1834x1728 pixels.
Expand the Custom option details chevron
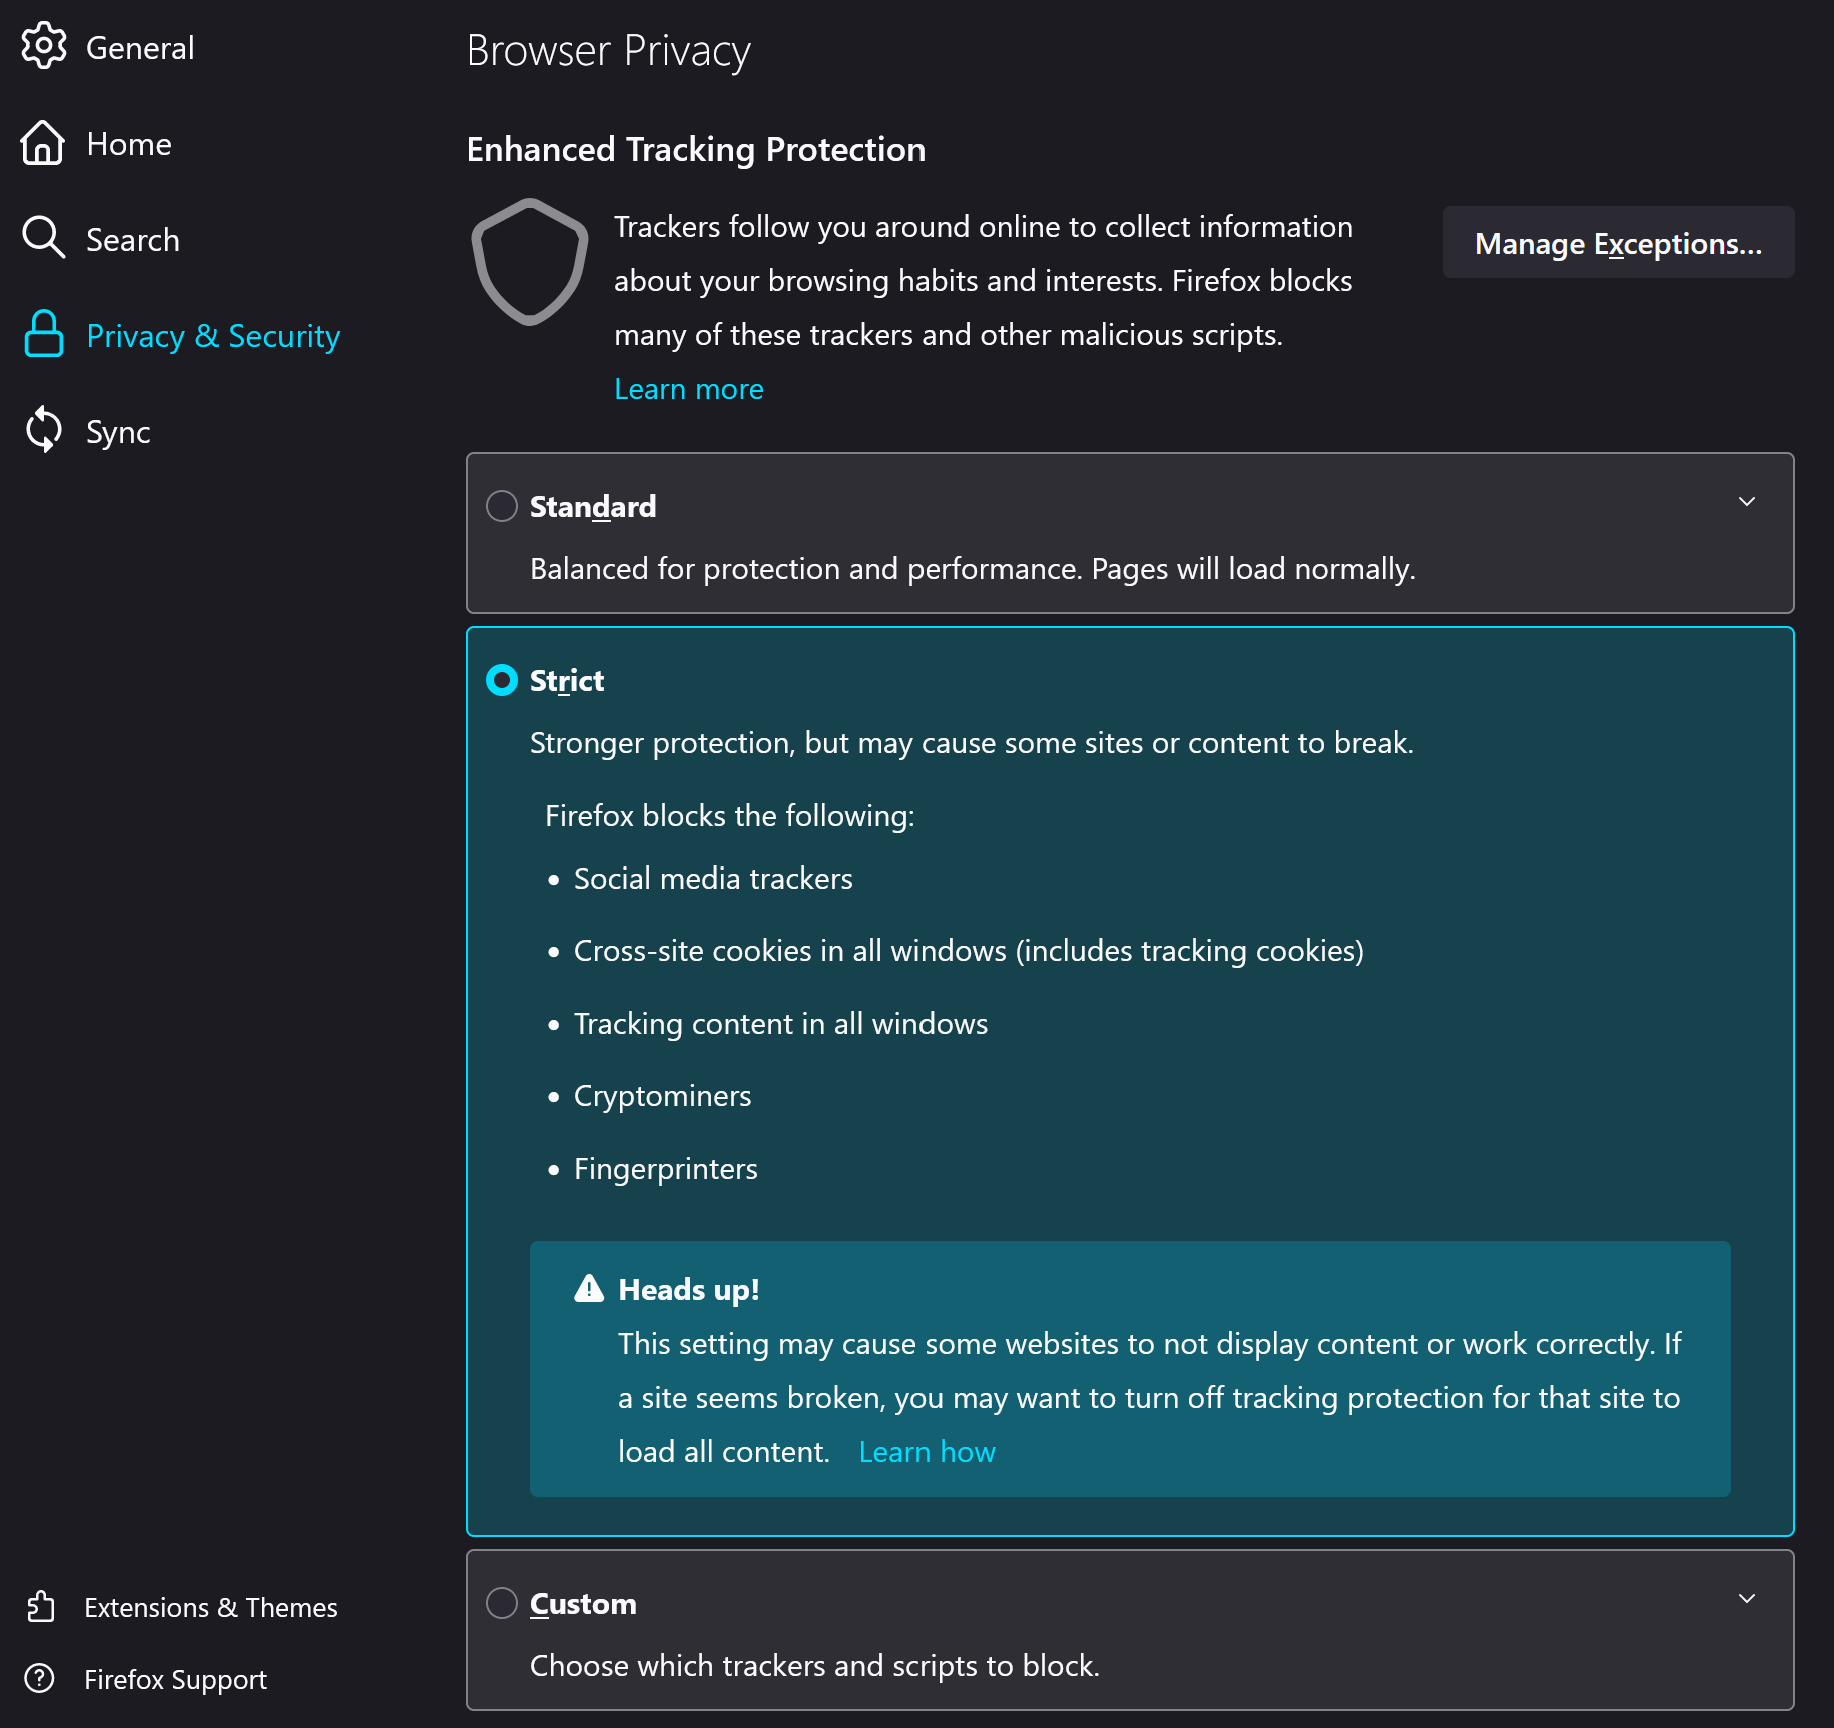[x=1746, y=1599]
